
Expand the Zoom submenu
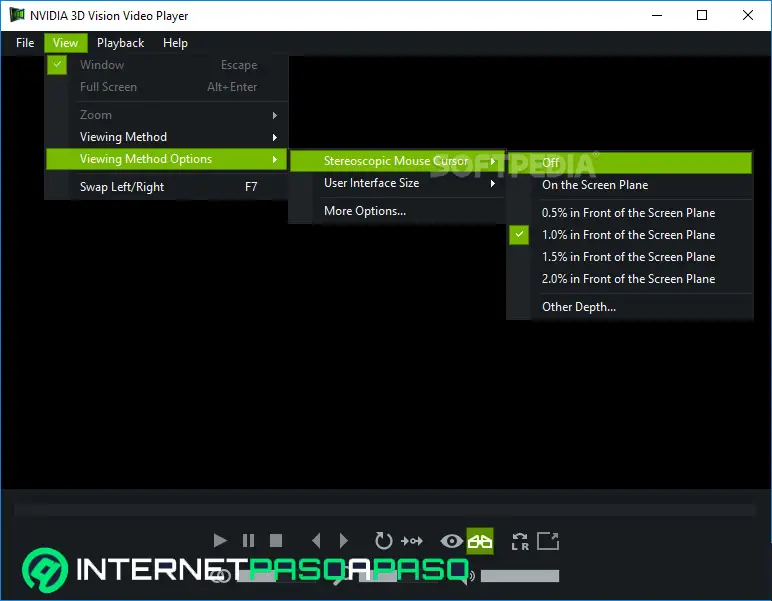pos(166,115)
